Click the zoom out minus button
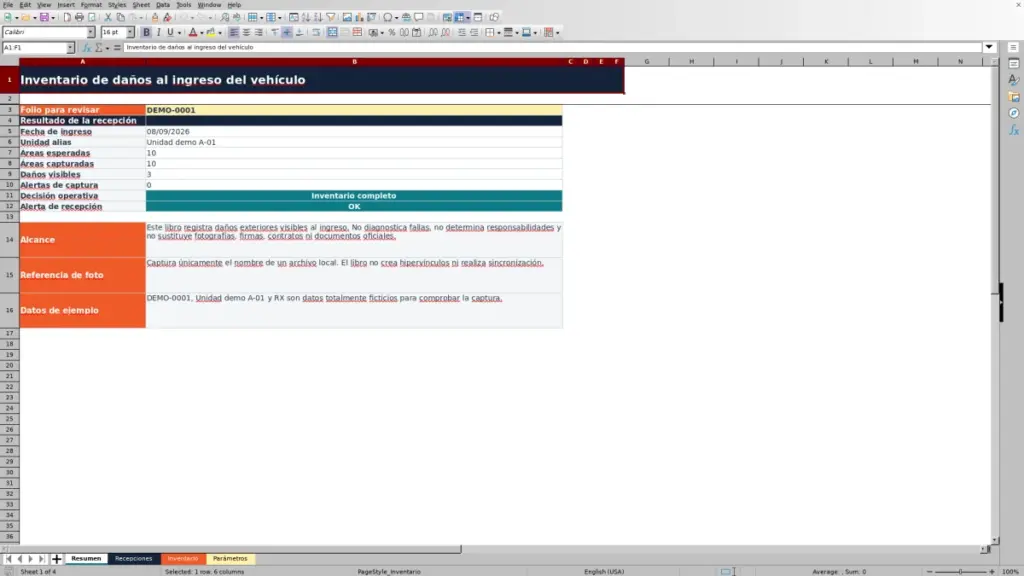Image resolution: width=1024 pixels, height=576 pixels. coord(929,571)
